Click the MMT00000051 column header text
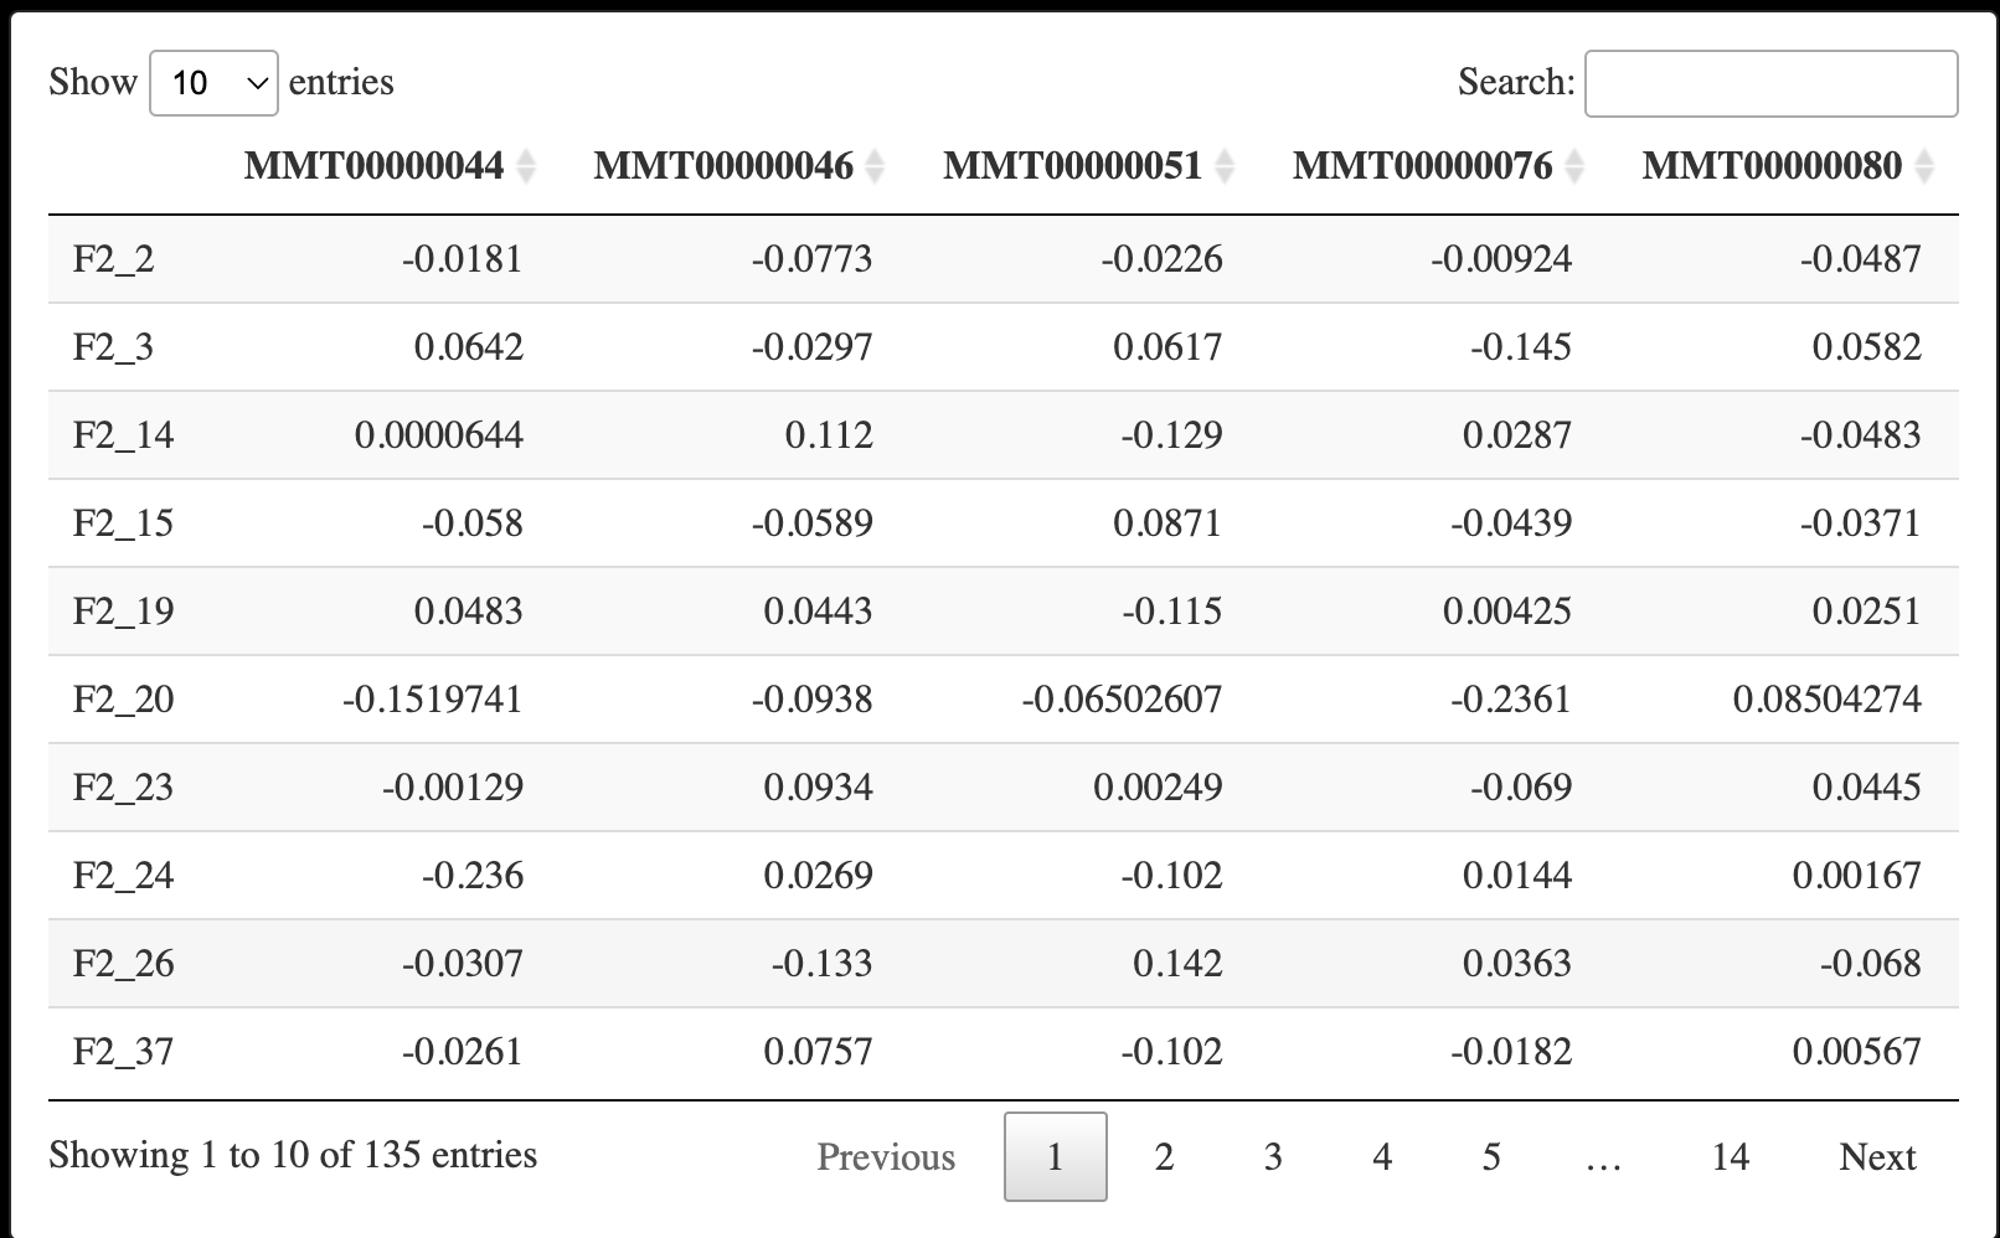The width and height of the screenshot is (2000, 1238). click(1072, 166)
